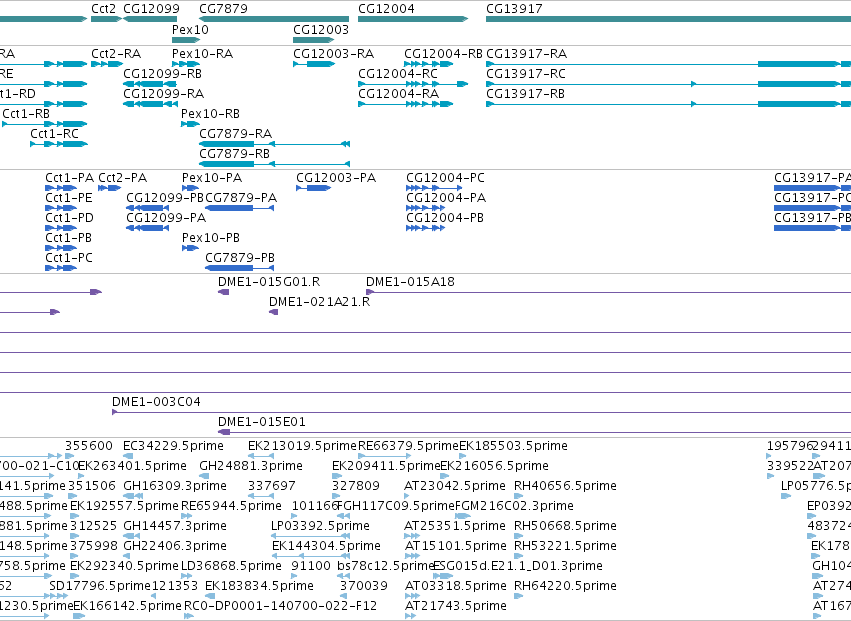Select the EK216056.5prime EST label
Viewport: 851px width, 621px height.
coord(494,466)
